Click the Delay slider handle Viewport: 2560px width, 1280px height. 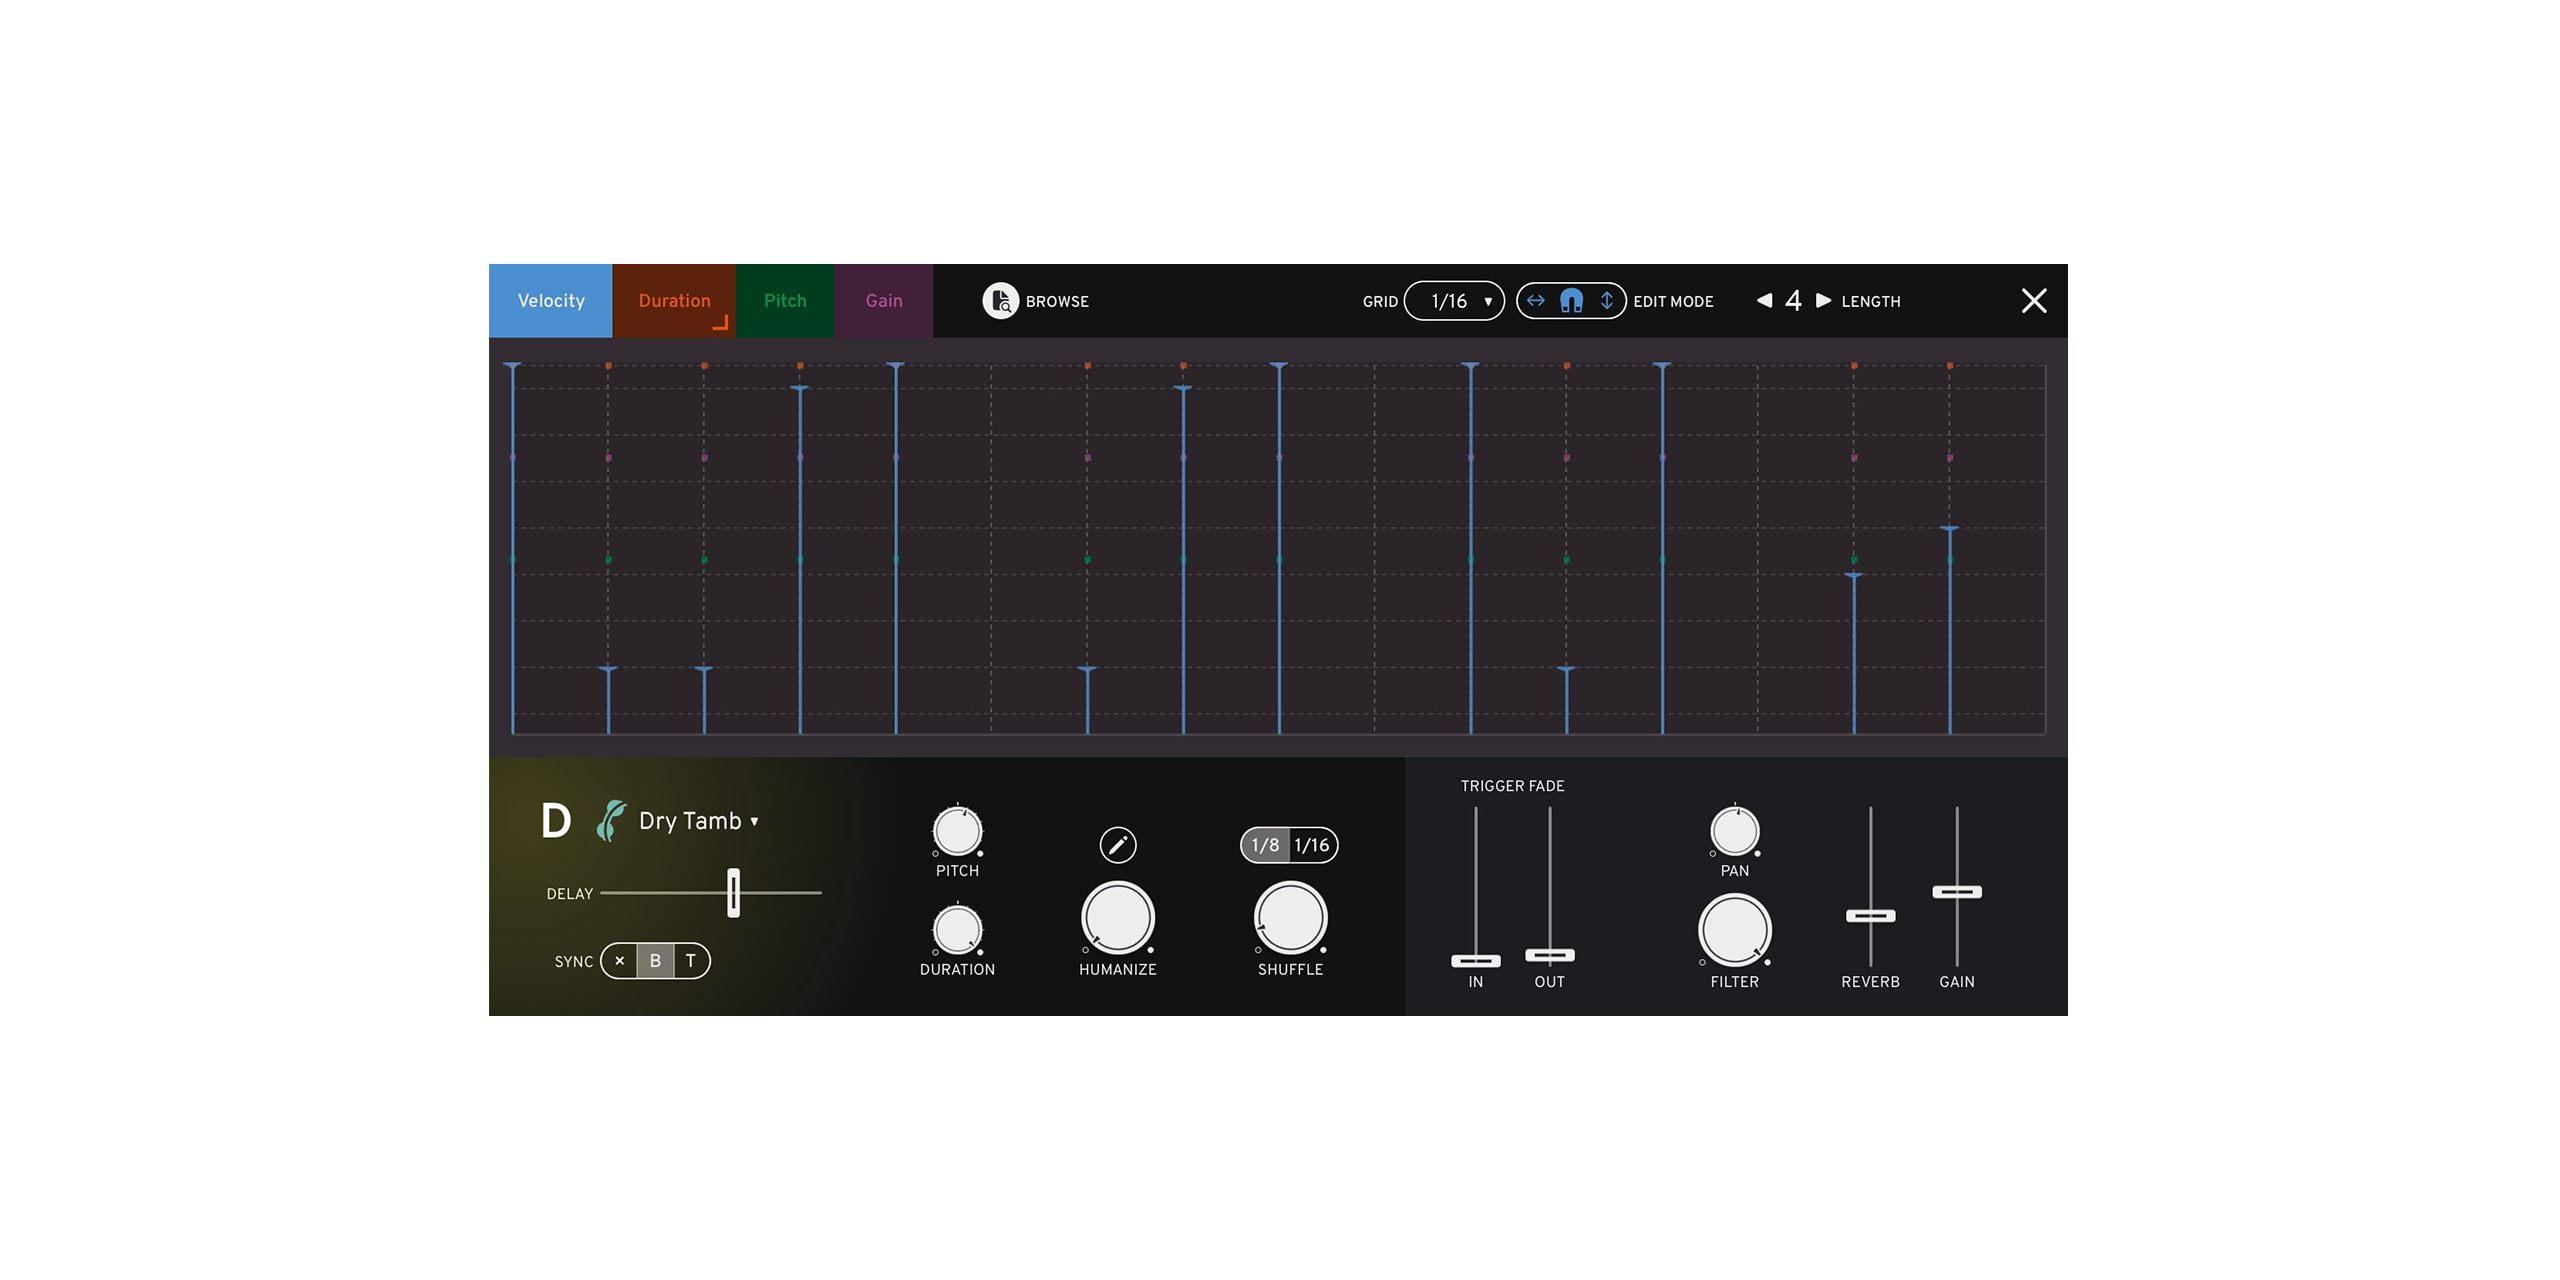(x=733, y=893)
